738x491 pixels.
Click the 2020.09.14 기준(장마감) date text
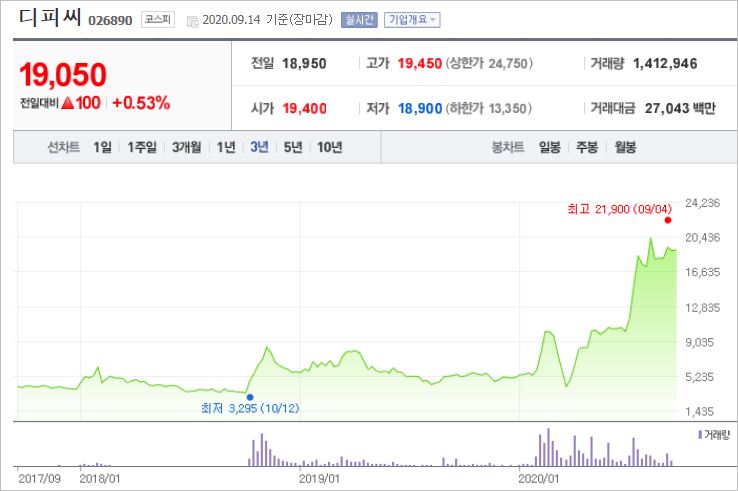(x=267, y=20)
